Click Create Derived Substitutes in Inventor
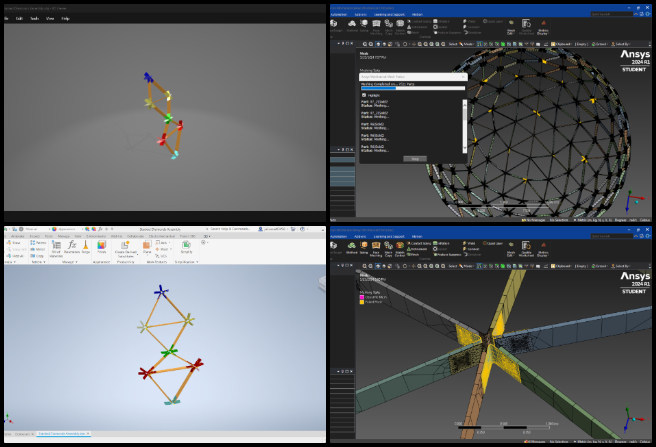Image resolution: width=656 pixels, height=447 pixels. pos(126,248)
